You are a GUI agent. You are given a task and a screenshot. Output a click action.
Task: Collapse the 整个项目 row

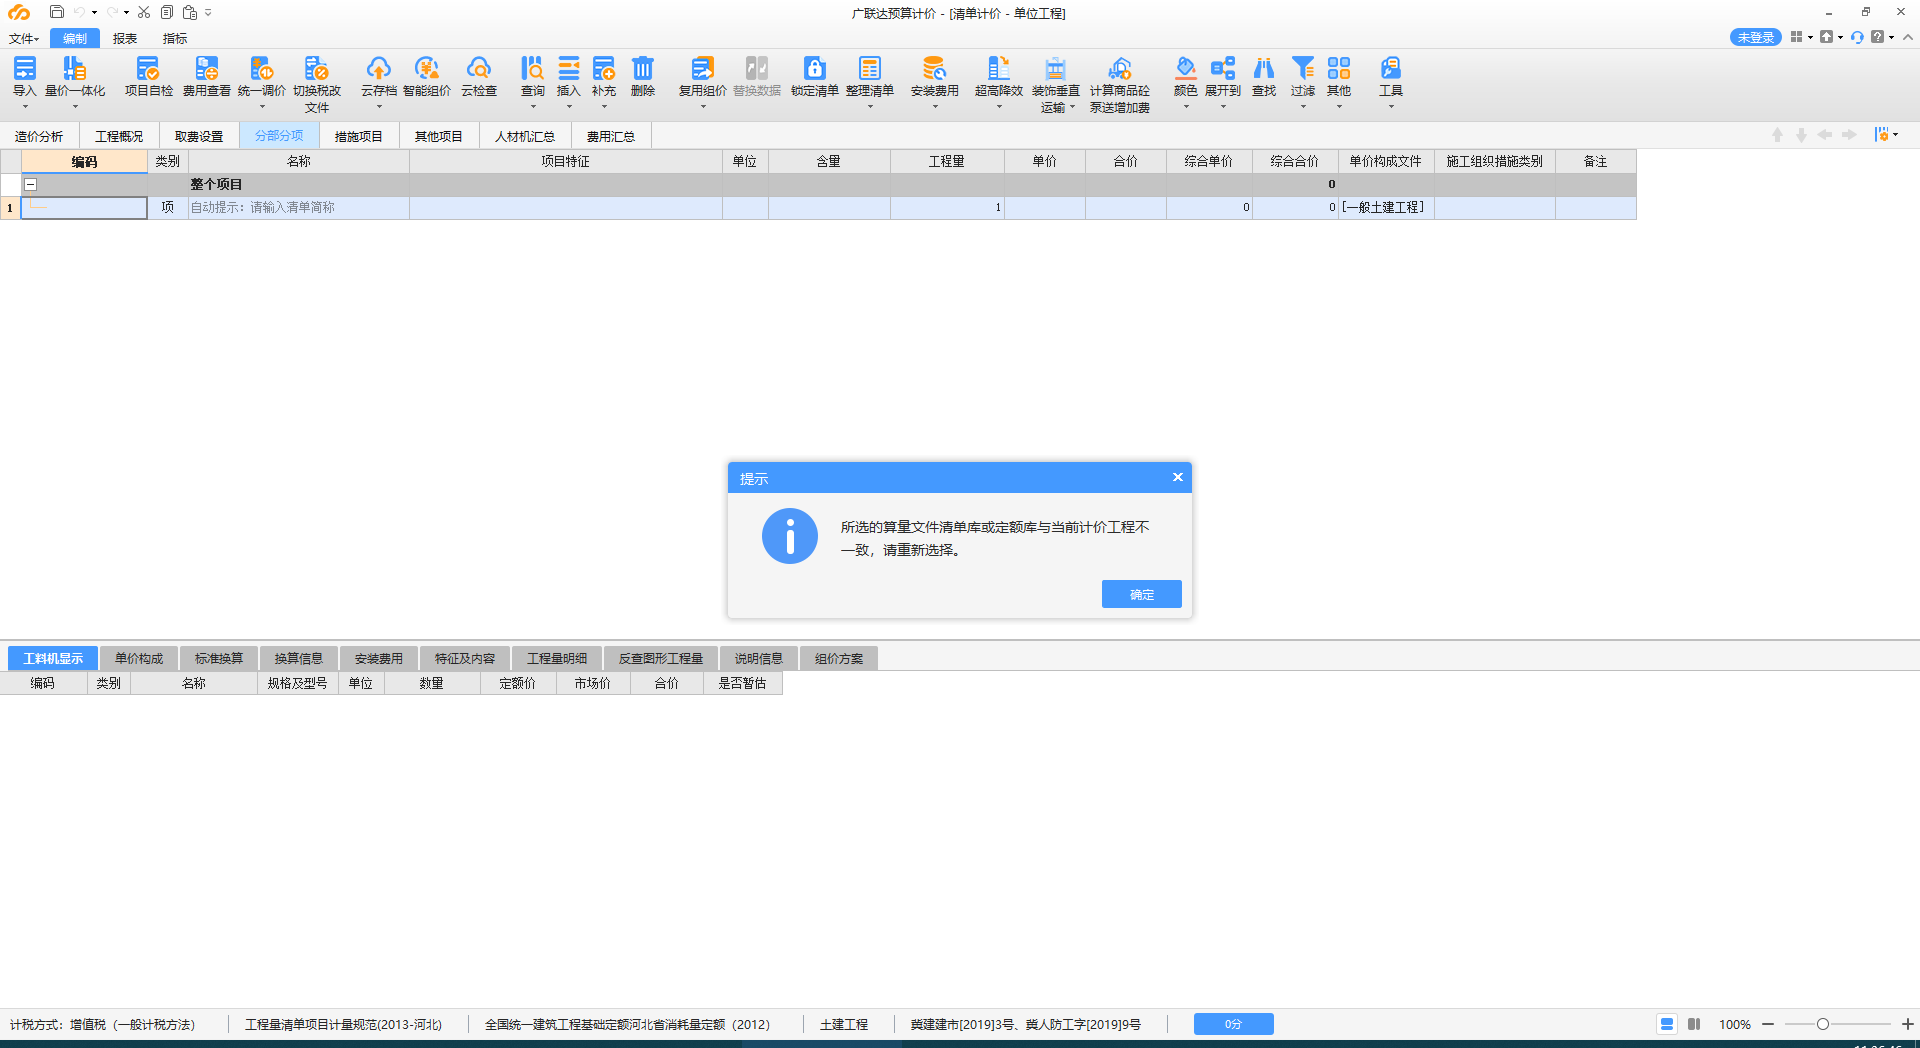(x=31, y=184)
